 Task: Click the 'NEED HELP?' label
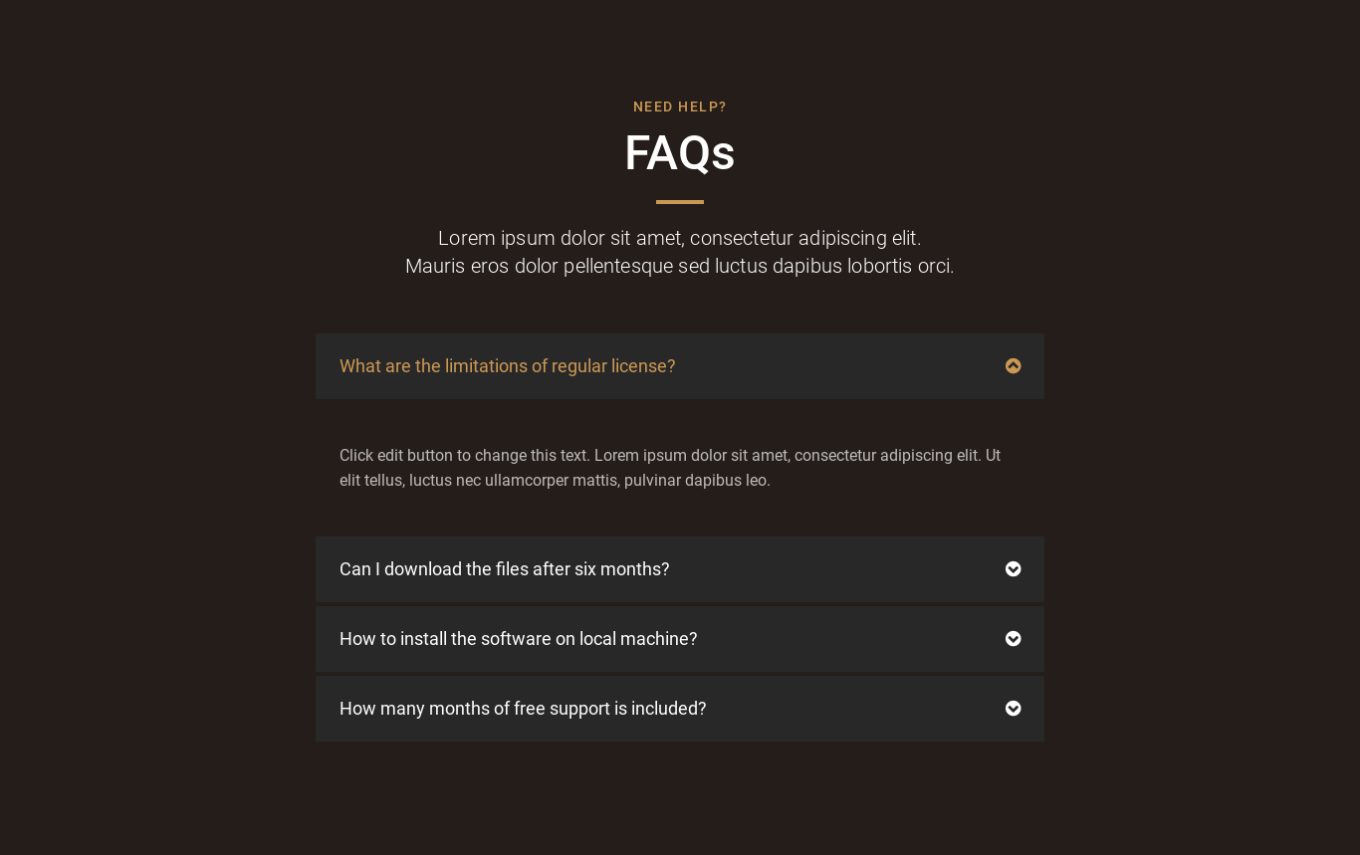[x=680, y=107]
